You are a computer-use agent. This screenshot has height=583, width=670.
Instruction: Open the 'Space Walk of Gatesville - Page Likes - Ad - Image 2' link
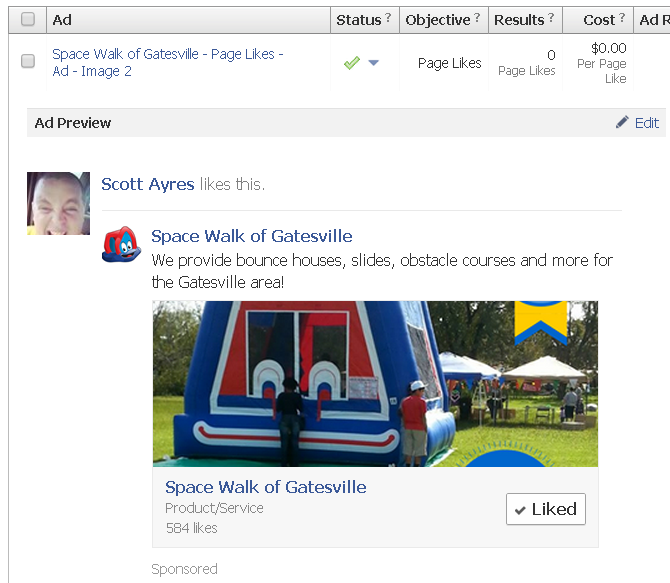coord(168,62)
